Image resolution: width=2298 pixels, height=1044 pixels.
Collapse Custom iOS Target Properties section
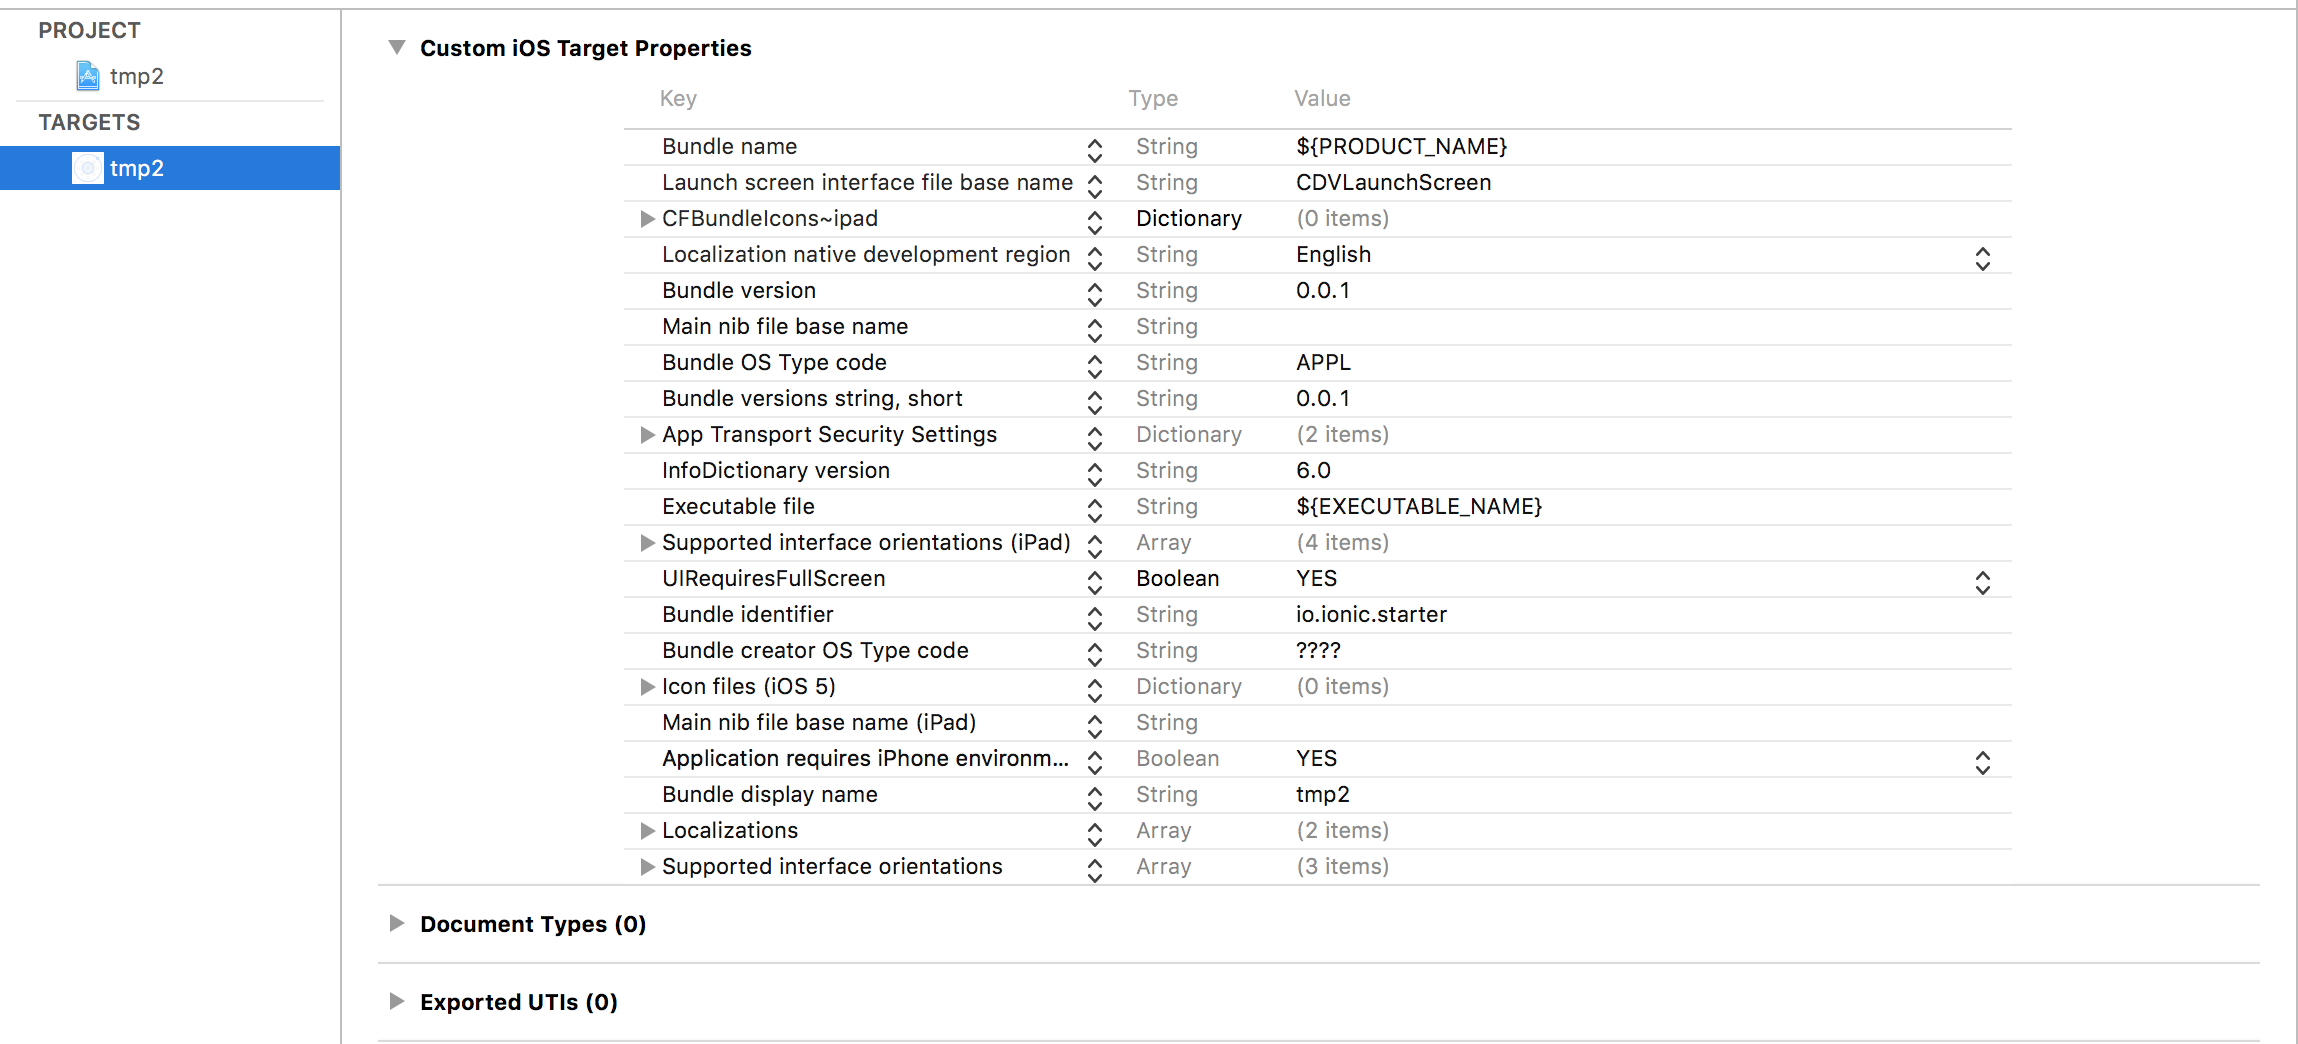coord(397,47)
